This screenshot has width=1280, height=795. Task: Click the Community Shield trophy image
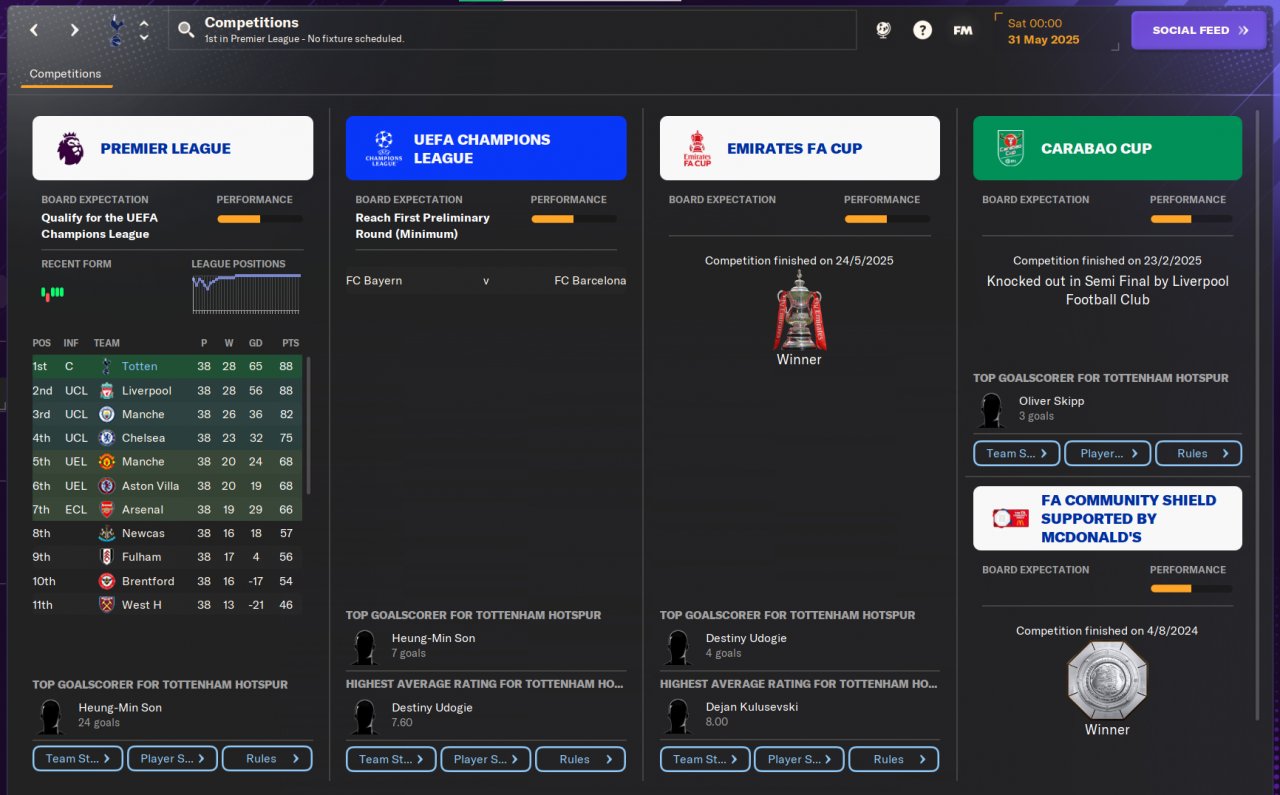tap(1107, 680)
